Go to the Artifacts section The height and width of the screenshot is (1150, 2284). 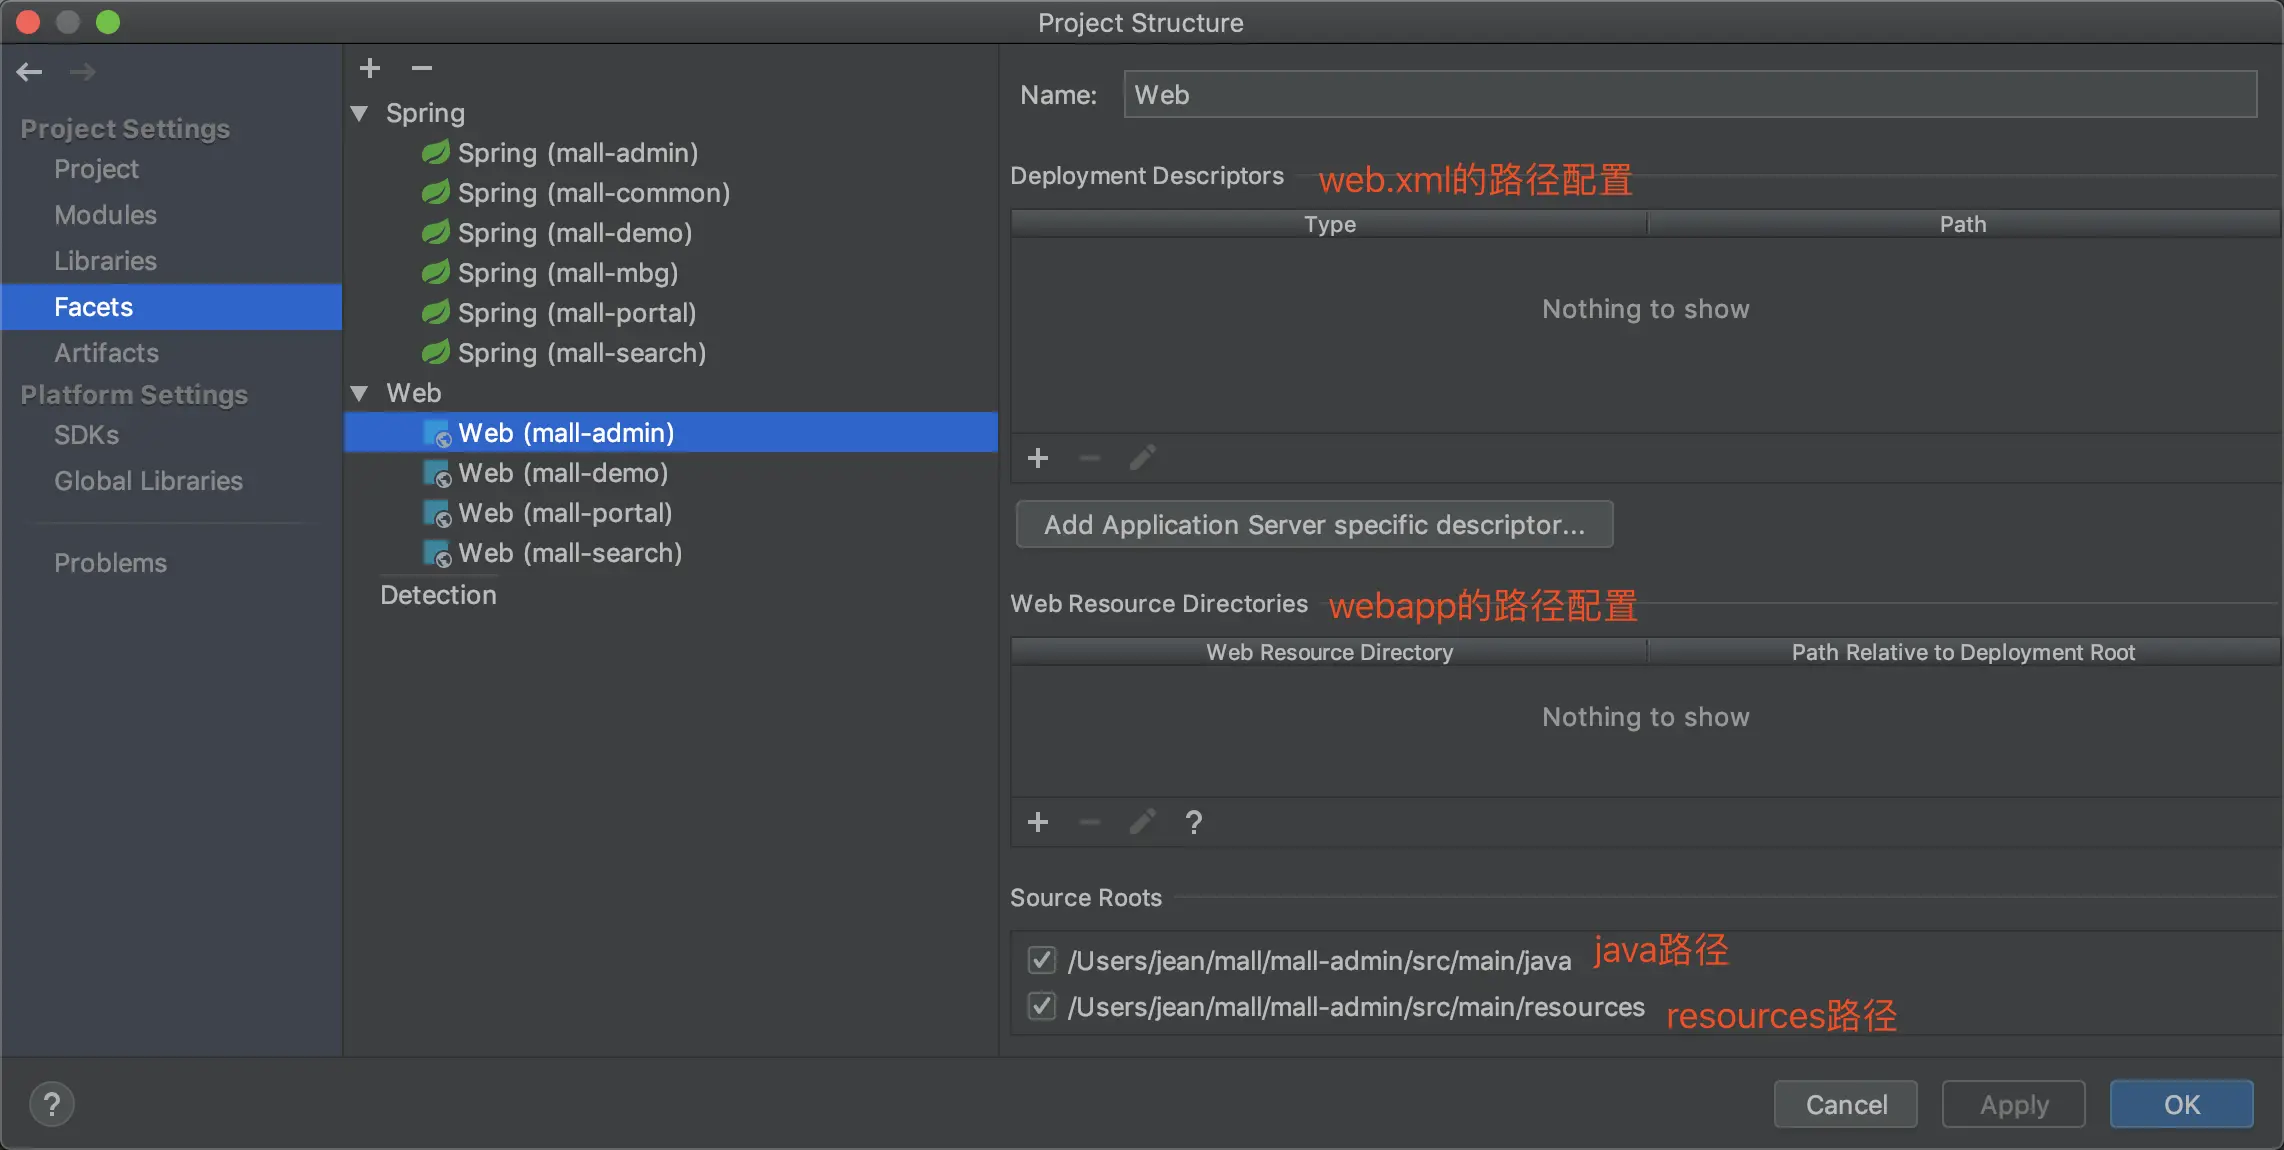click(106, 353)
